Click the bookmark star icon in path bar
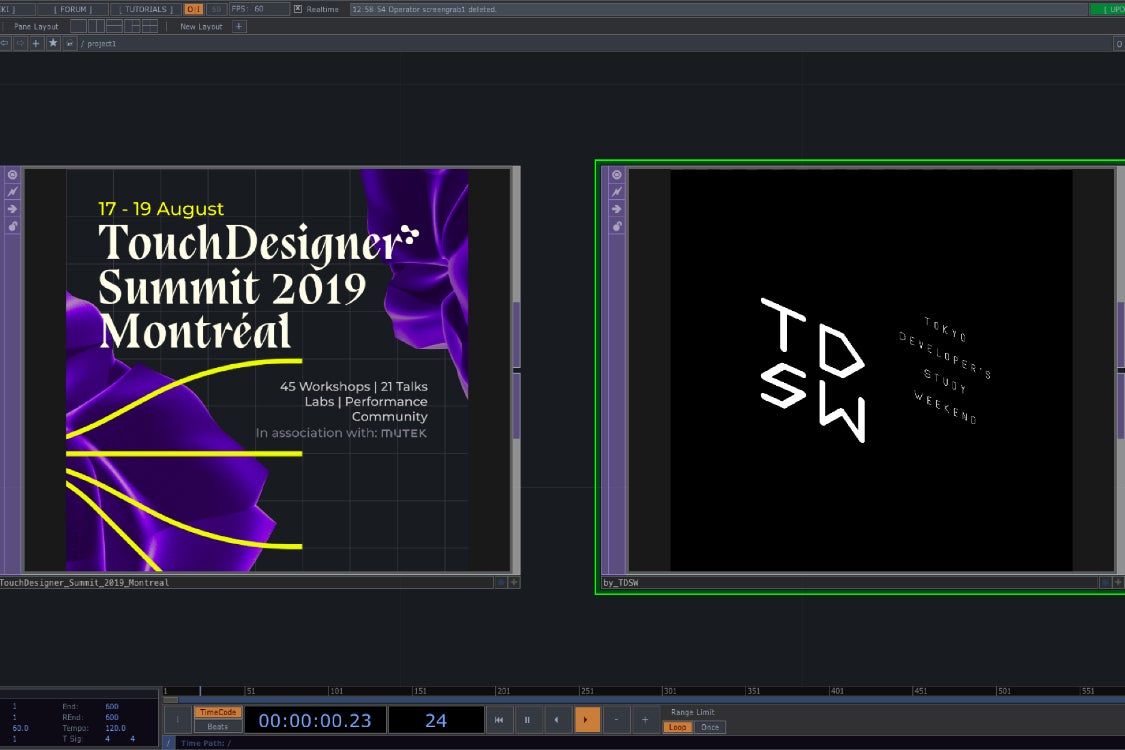 (x=53, y=44)
